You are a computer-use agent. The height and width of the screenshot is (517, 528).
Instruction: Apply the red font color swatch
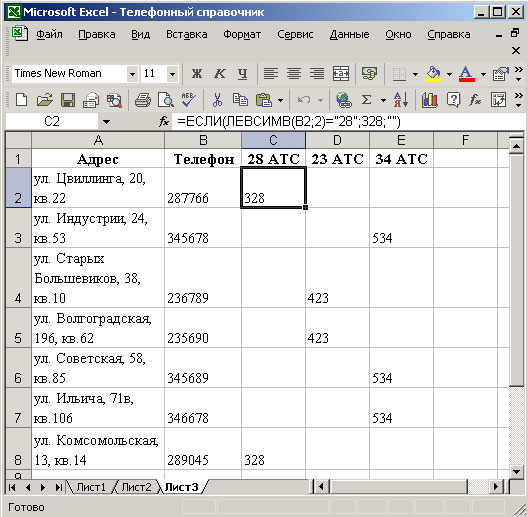pos(466,74)
